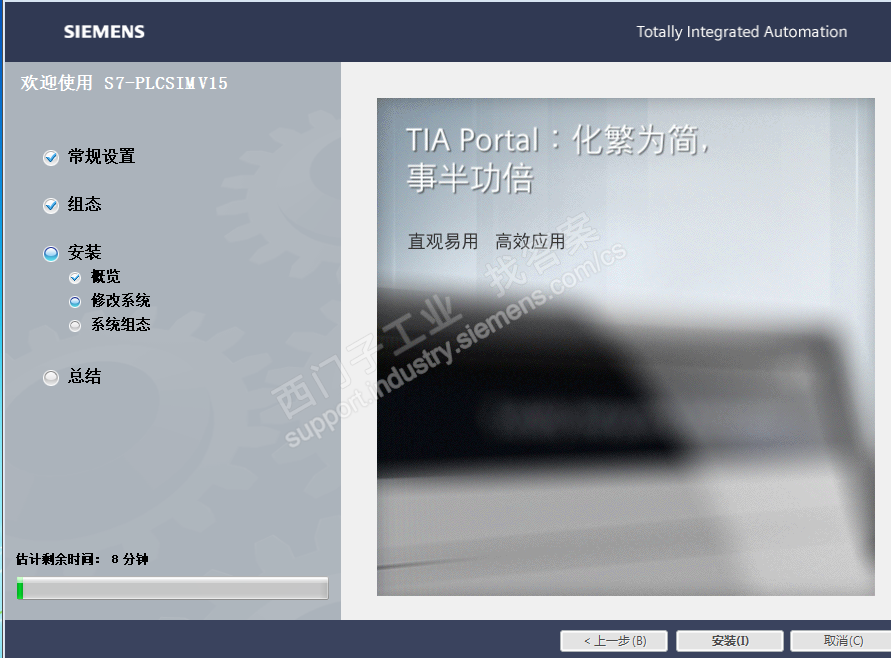Click the installation progress bar
Image resolution: width=891 pixels, height=658 pixels.
(x=172, y=588)
